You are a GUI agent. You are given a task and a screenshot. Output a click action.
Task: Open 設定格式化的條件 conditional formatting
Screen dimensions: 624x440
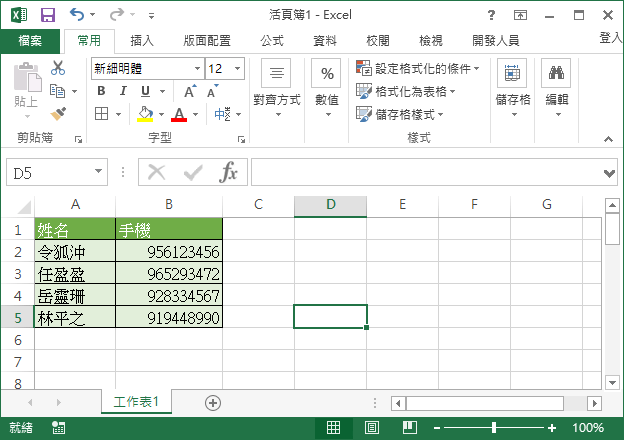click(417, 68)
